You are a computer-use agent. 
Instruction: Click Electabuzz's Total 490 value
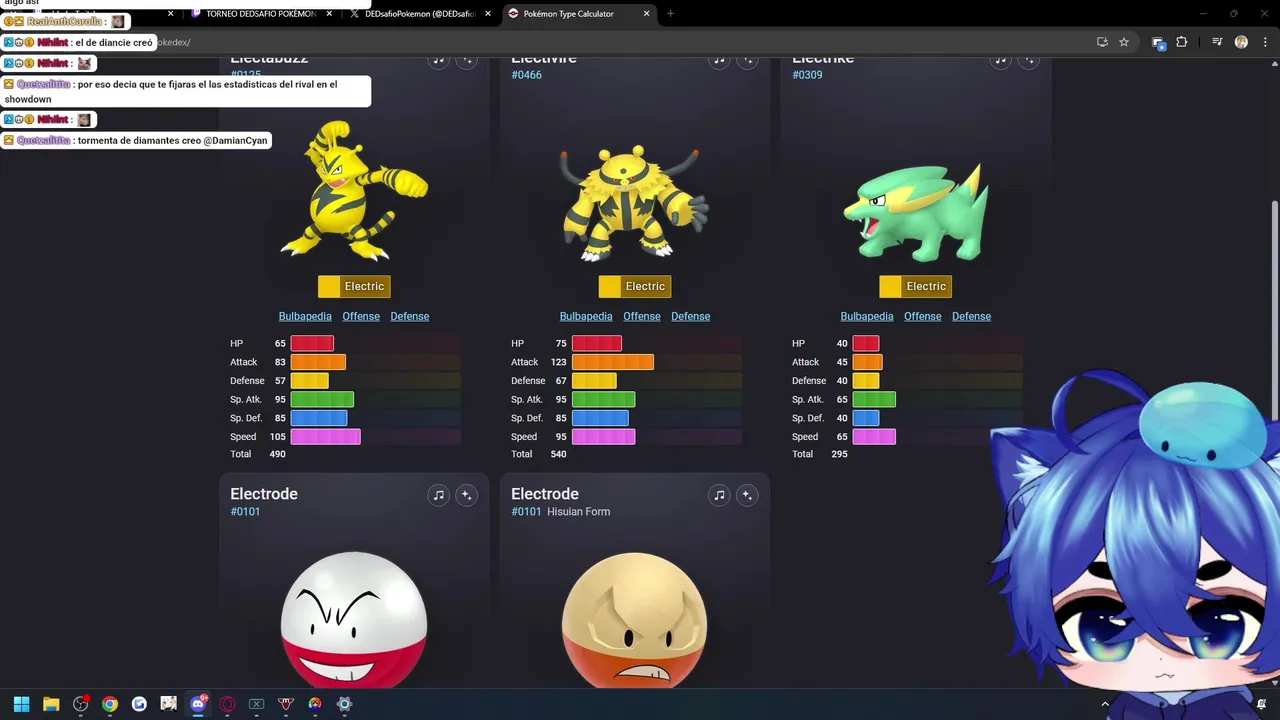277,454
